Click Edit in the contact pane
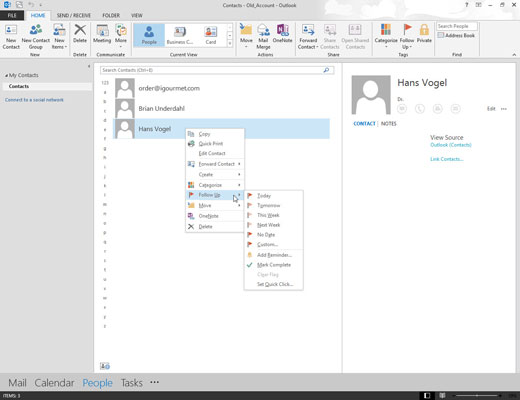The image size is (520, 400). point(491,109)
